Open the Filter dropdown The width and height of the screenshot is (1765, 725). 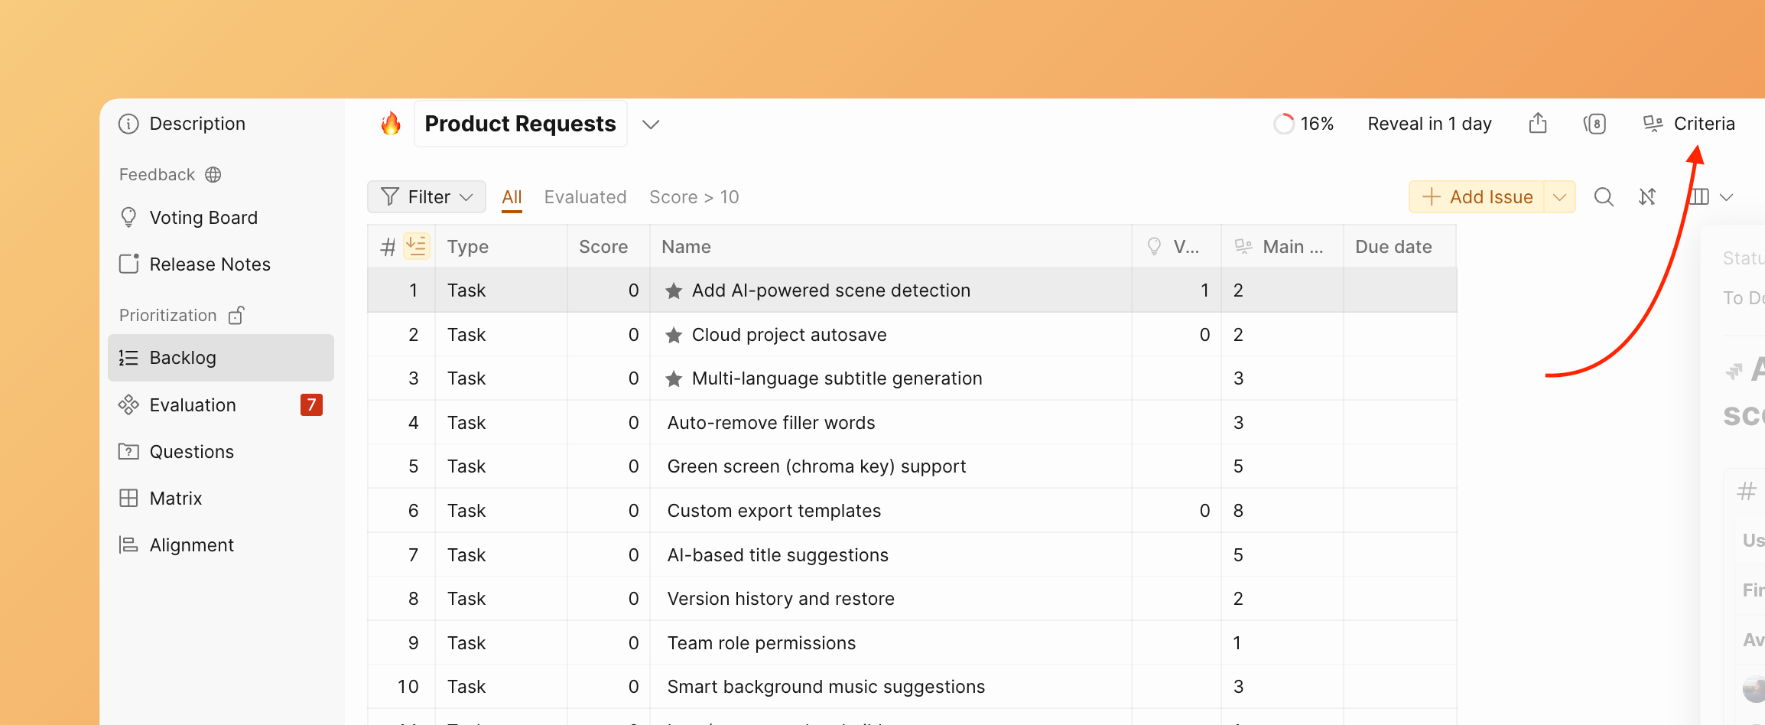tap(427, 197)
